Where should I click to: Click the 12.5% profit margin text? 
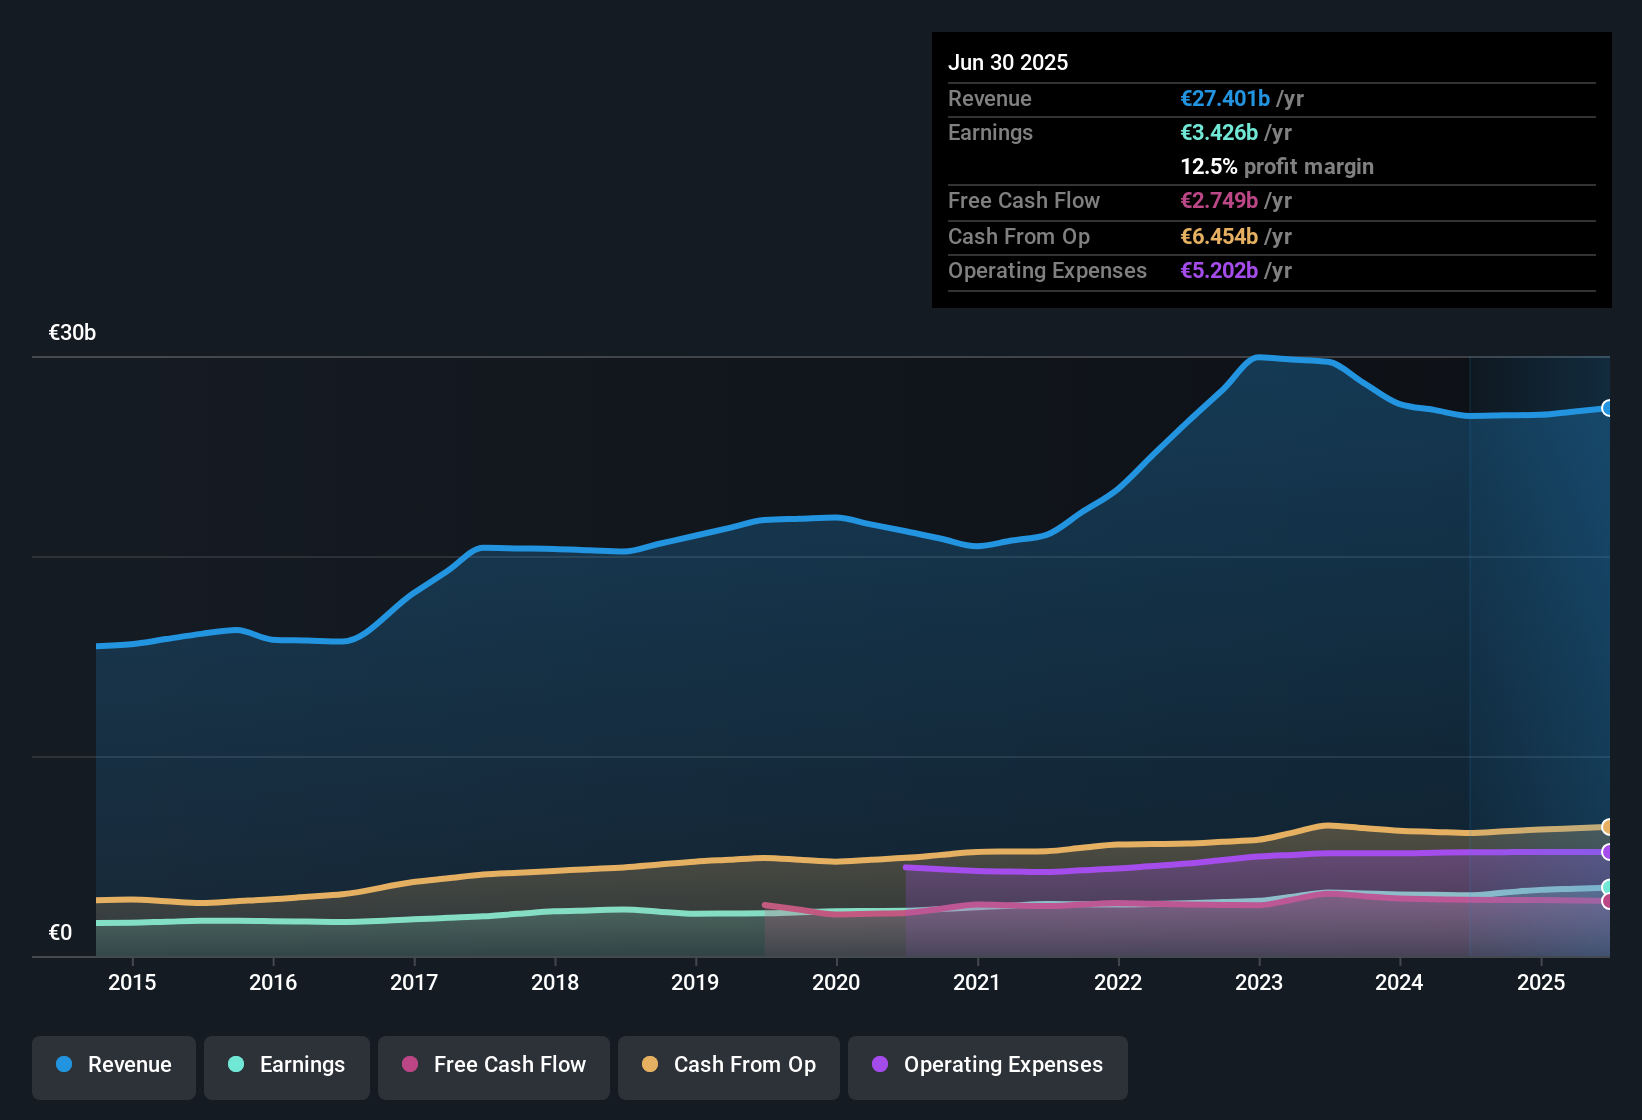(x=1277, y=166)
